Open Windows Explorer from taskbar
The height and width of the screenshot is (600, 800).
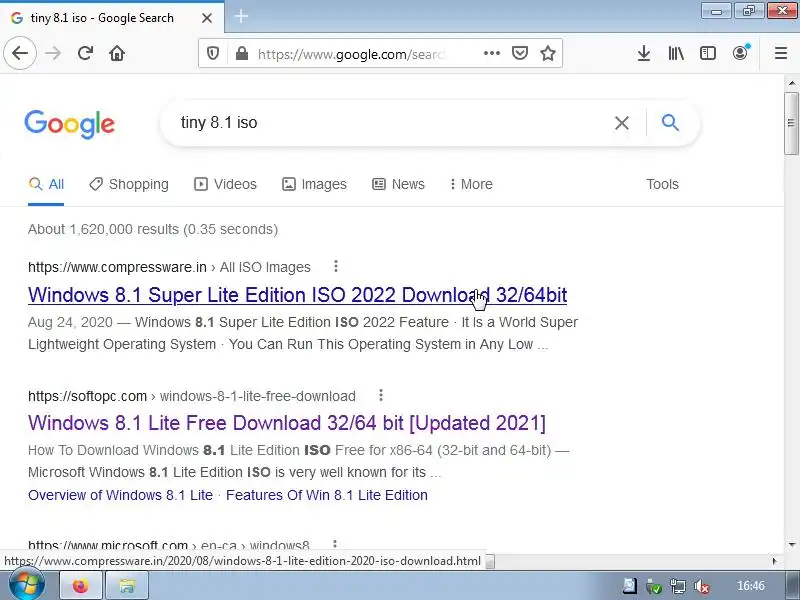pos(127,586)
